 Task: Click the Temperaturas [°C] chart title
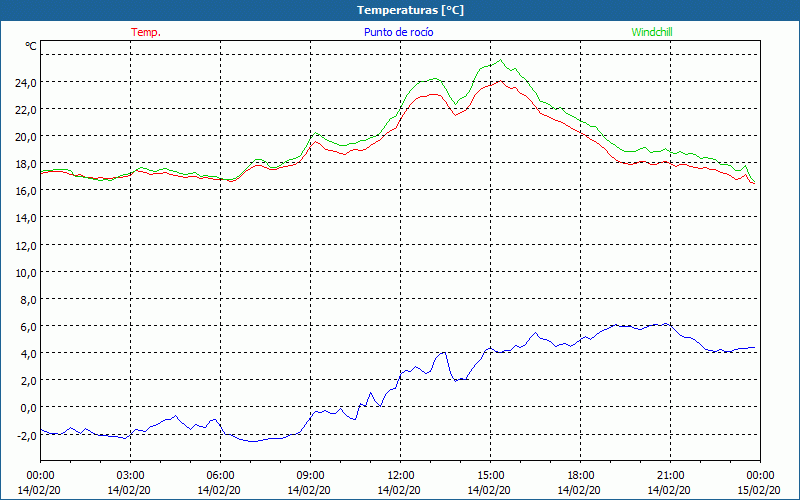[410, 10]
